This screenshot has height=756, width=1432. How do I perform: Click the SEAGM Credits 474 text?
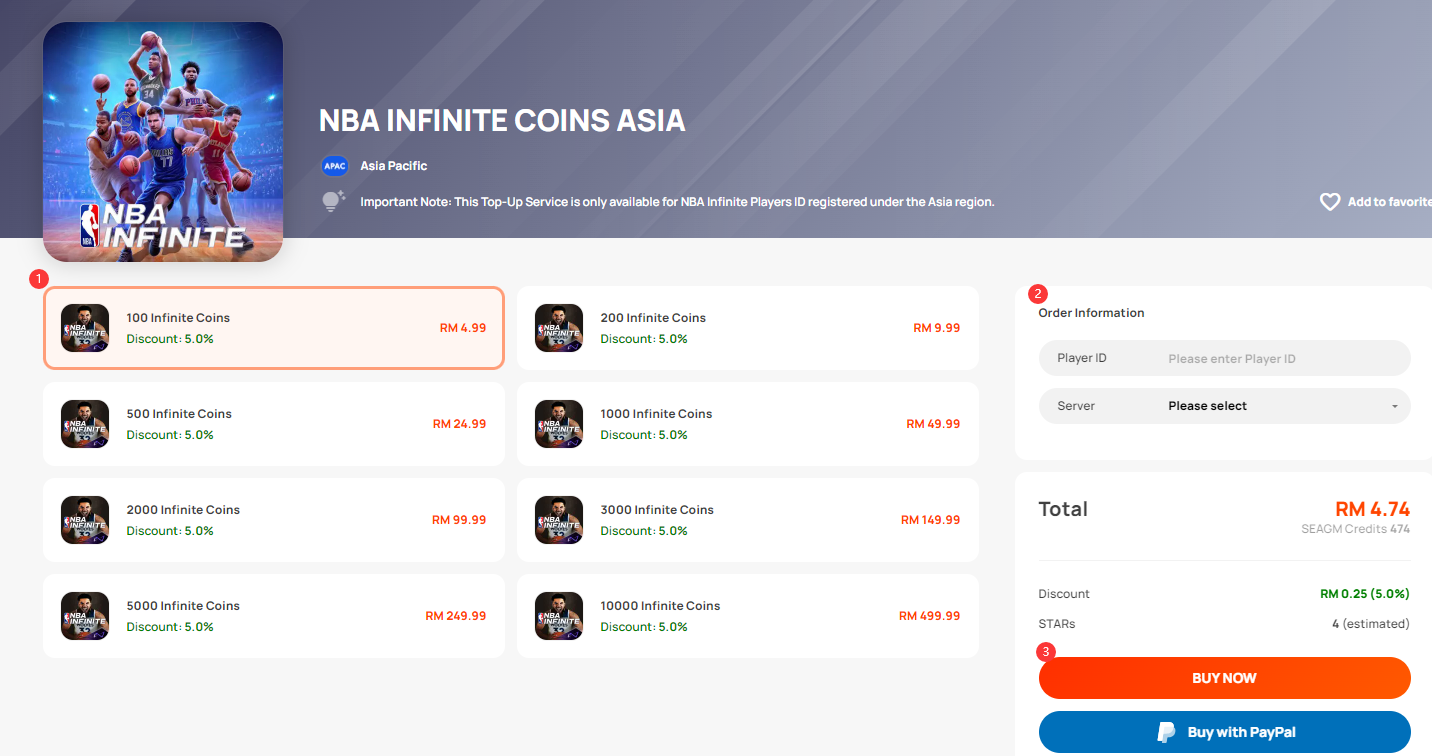coord(1356,529)
